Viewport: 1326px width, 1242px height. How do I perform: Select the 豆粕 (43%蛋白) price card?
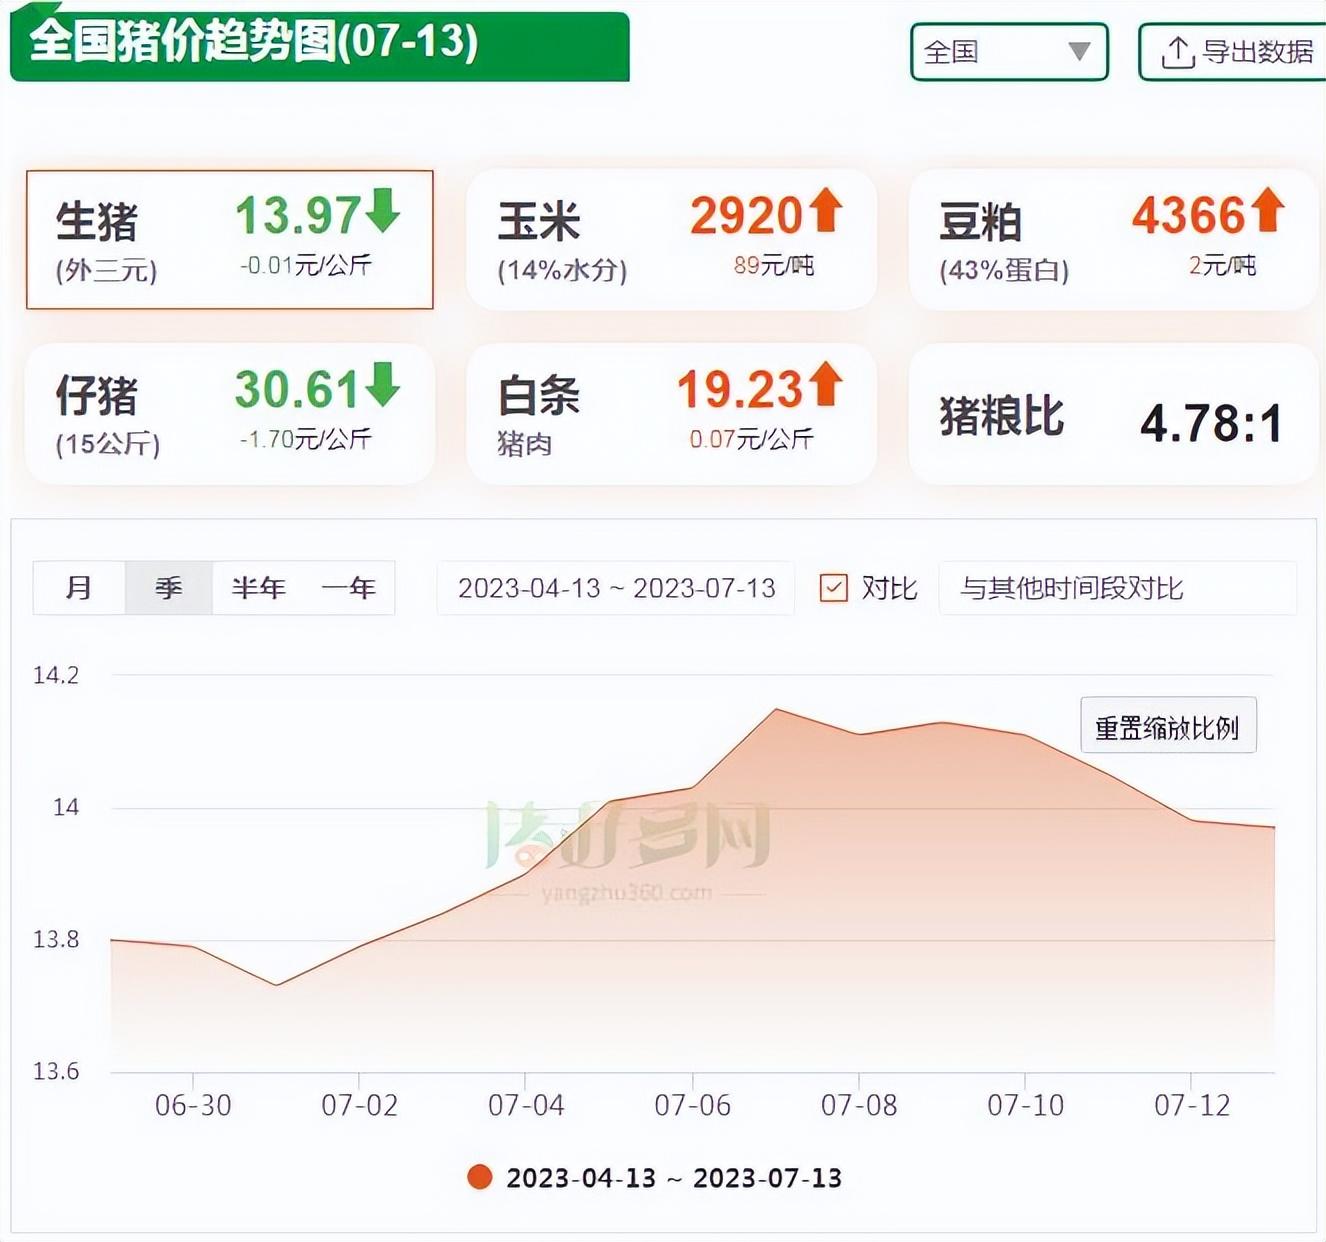(1113, 240)
